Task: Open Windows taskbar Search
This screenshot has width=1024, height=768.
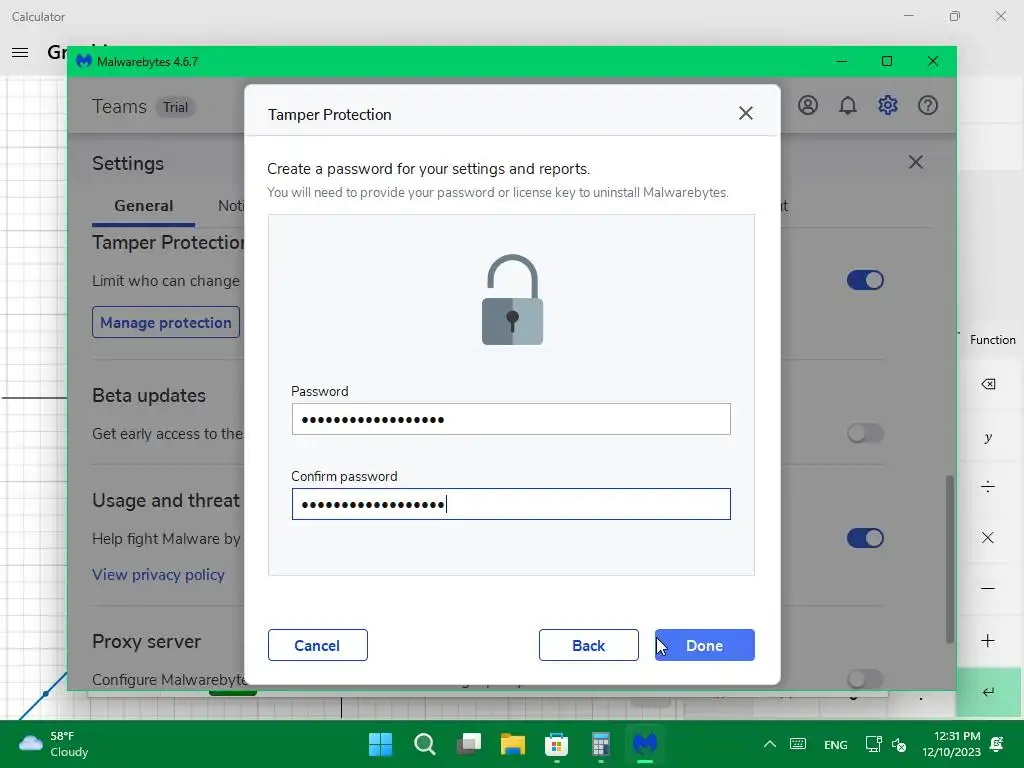Action: tap(425, 744)
